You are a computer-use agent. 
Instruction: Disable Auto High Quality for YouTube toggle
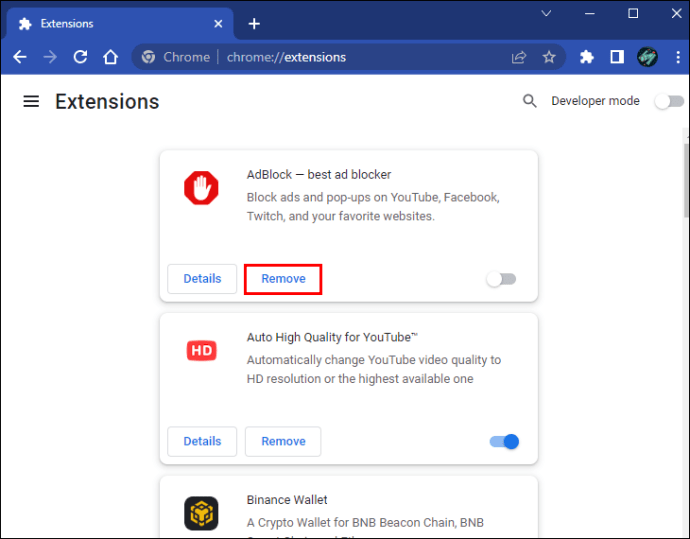504,441
